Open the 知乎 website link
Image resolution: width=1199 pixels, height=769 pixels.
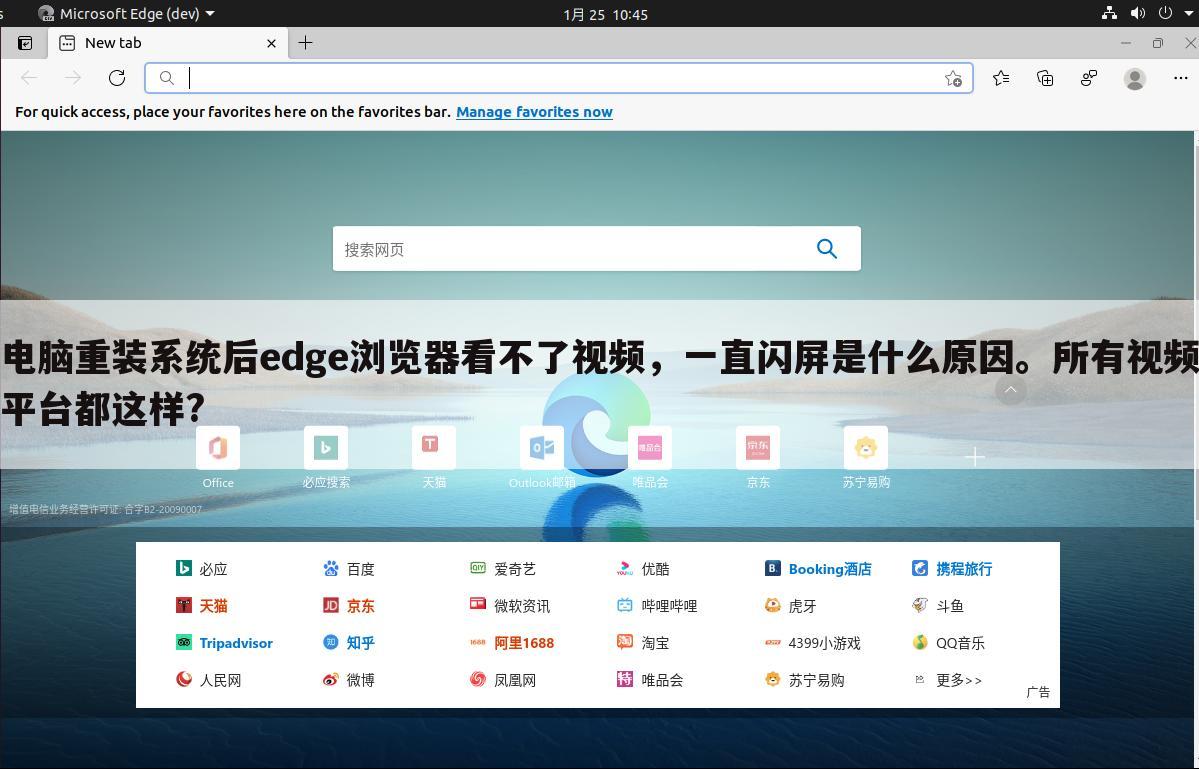click(x=359, y=643)
